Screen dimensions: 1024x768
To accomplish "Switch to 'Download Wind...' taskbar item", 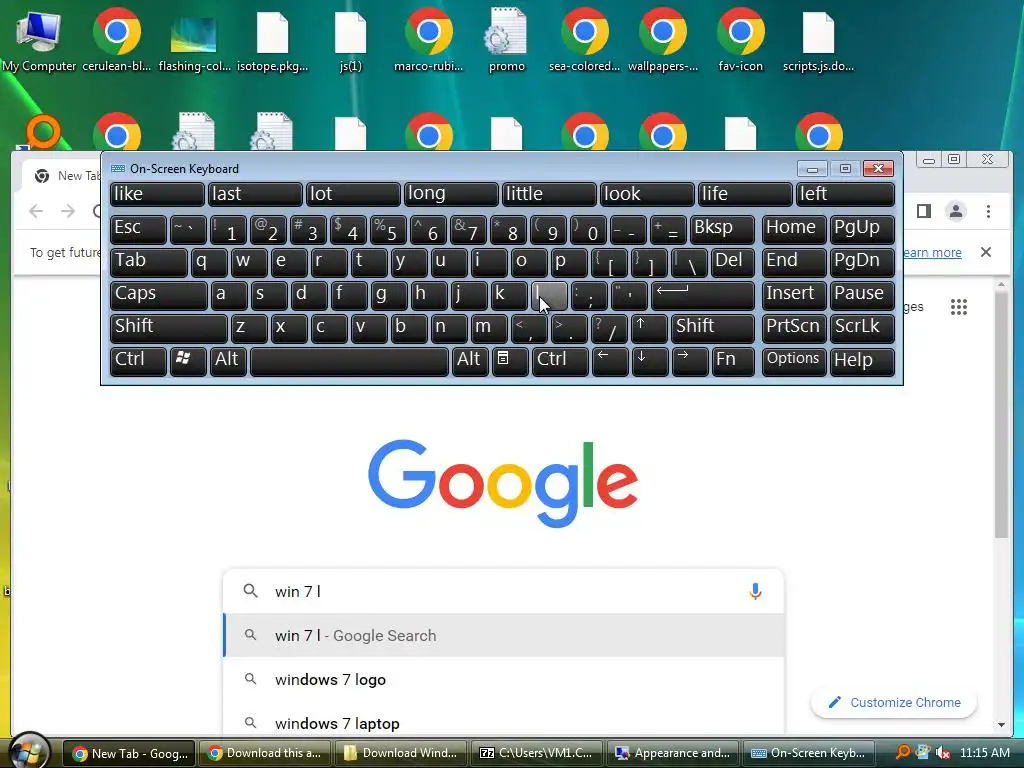I will pyautogui.click(x=400, y=753).
